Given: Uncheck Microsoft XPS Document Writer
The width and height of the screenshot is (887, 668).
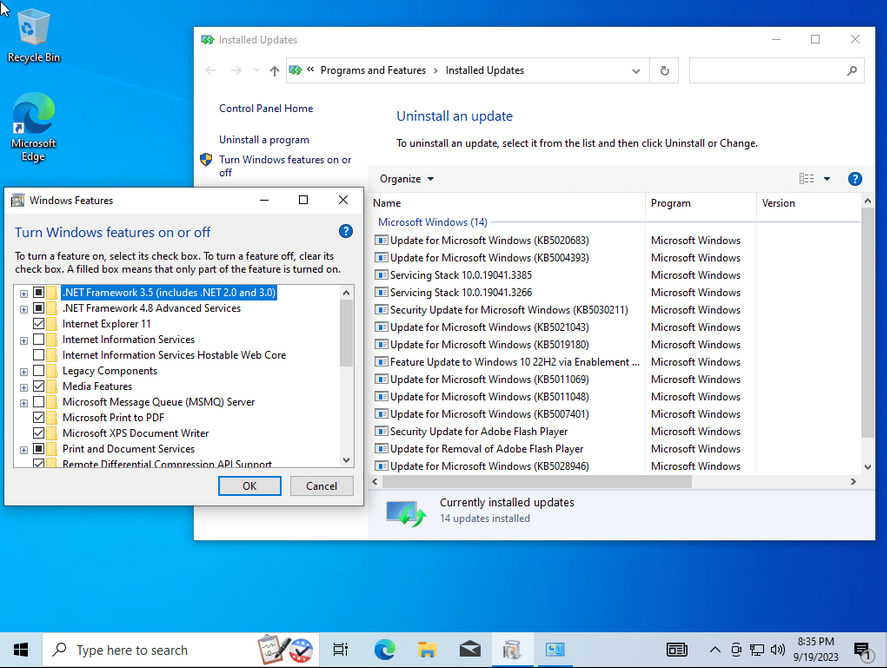Looking at the screenshot, I should [x=38, y=433].
